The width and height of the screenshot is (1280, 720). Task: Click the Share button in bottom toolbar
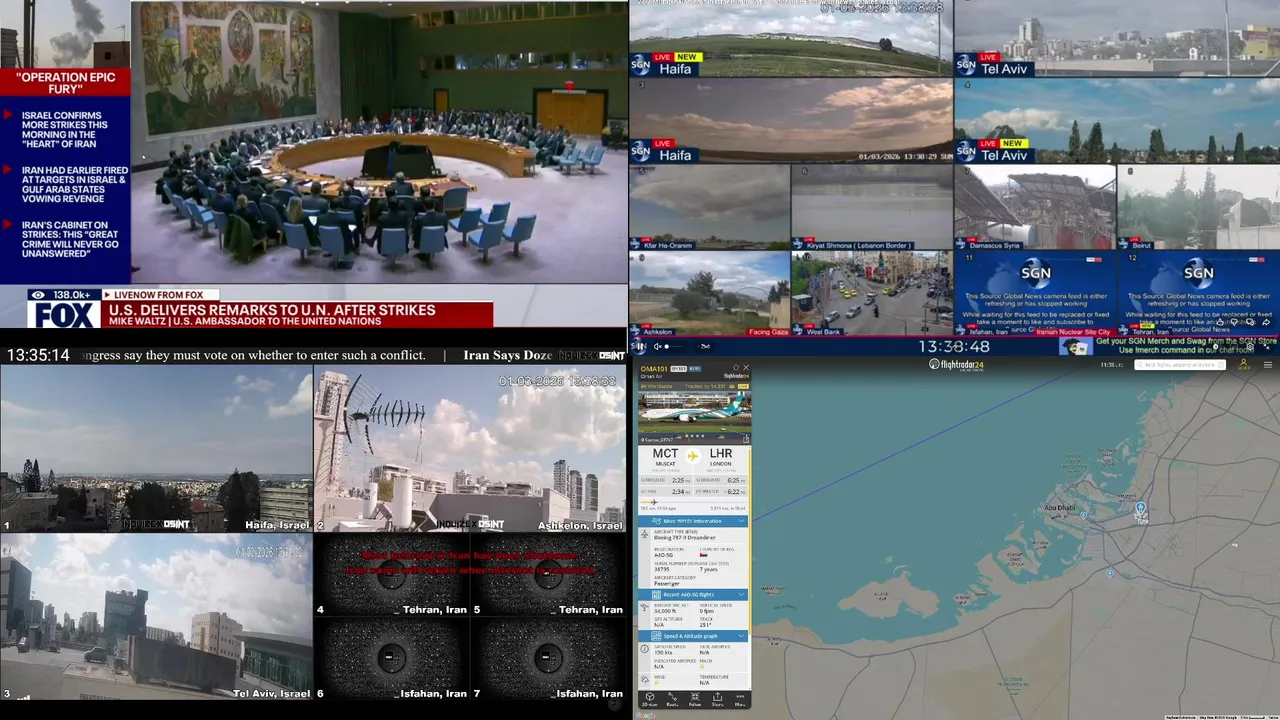(717, 699)
